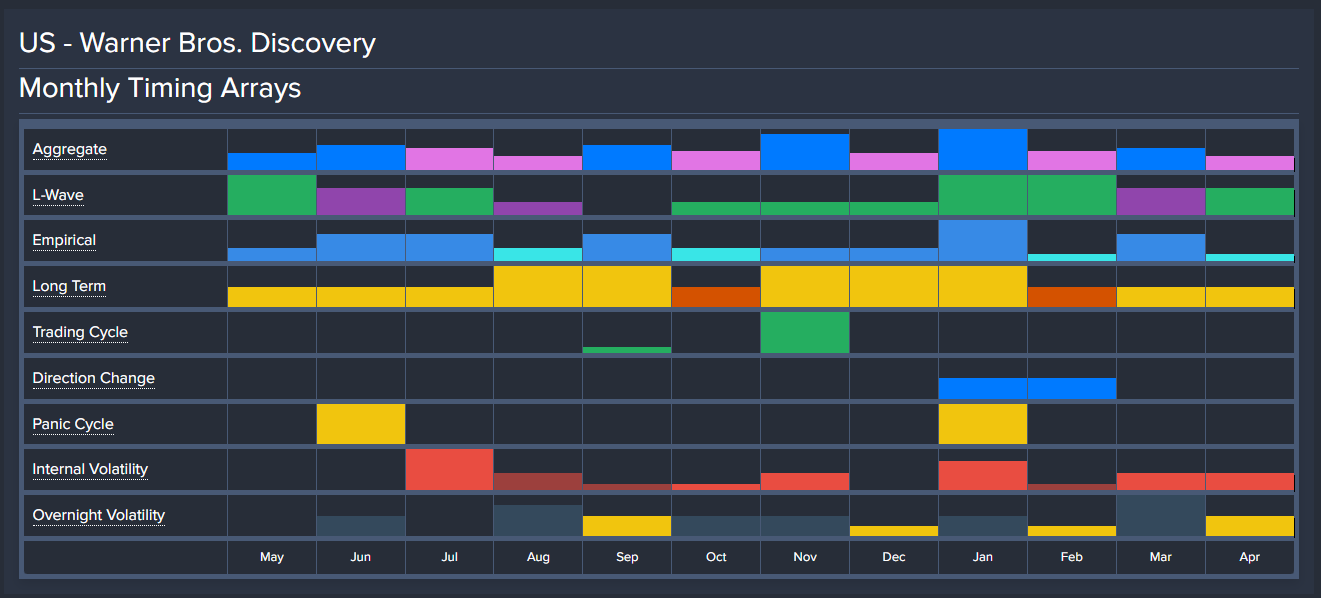Click the red Internal Volatility bar for July
1321x598 pixels.
tap(450, 470)
